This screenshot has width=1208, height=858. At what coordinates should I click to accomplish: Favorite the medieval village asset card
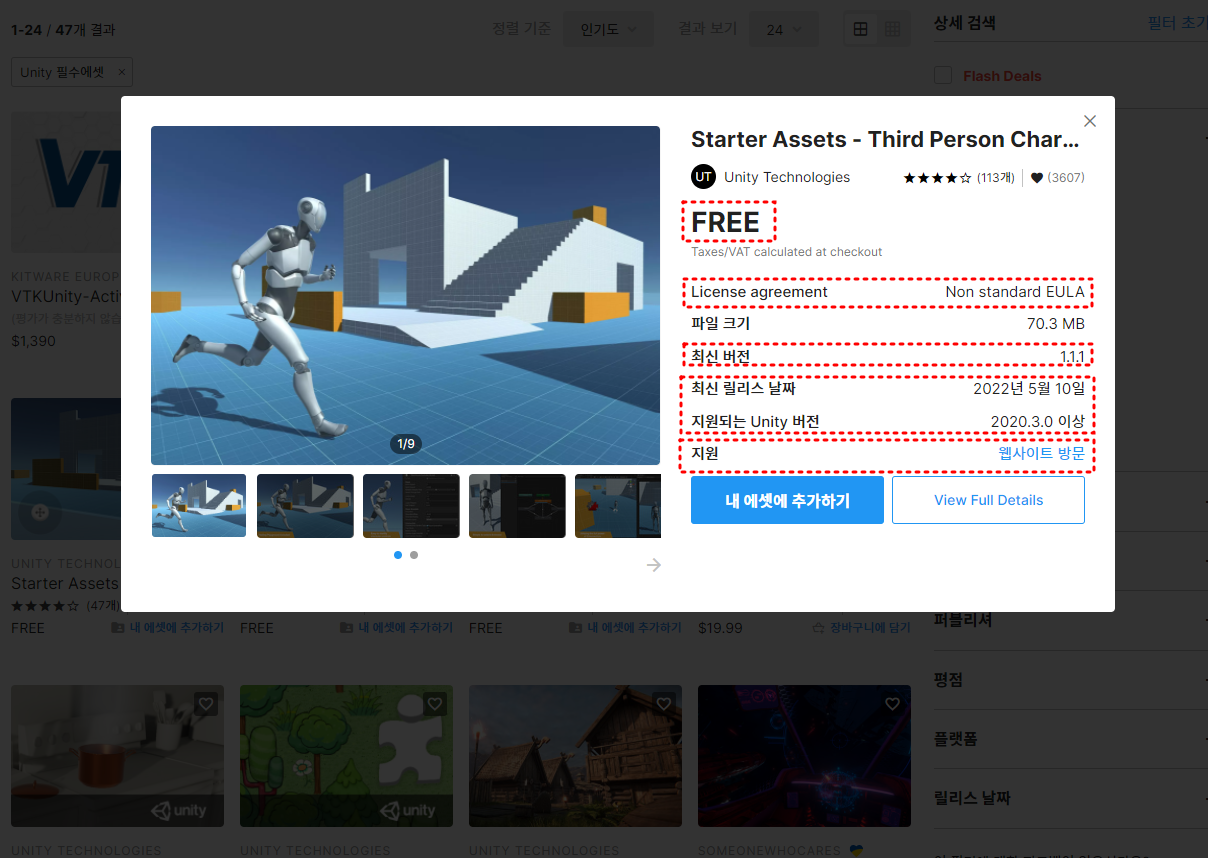coord(664,704)
